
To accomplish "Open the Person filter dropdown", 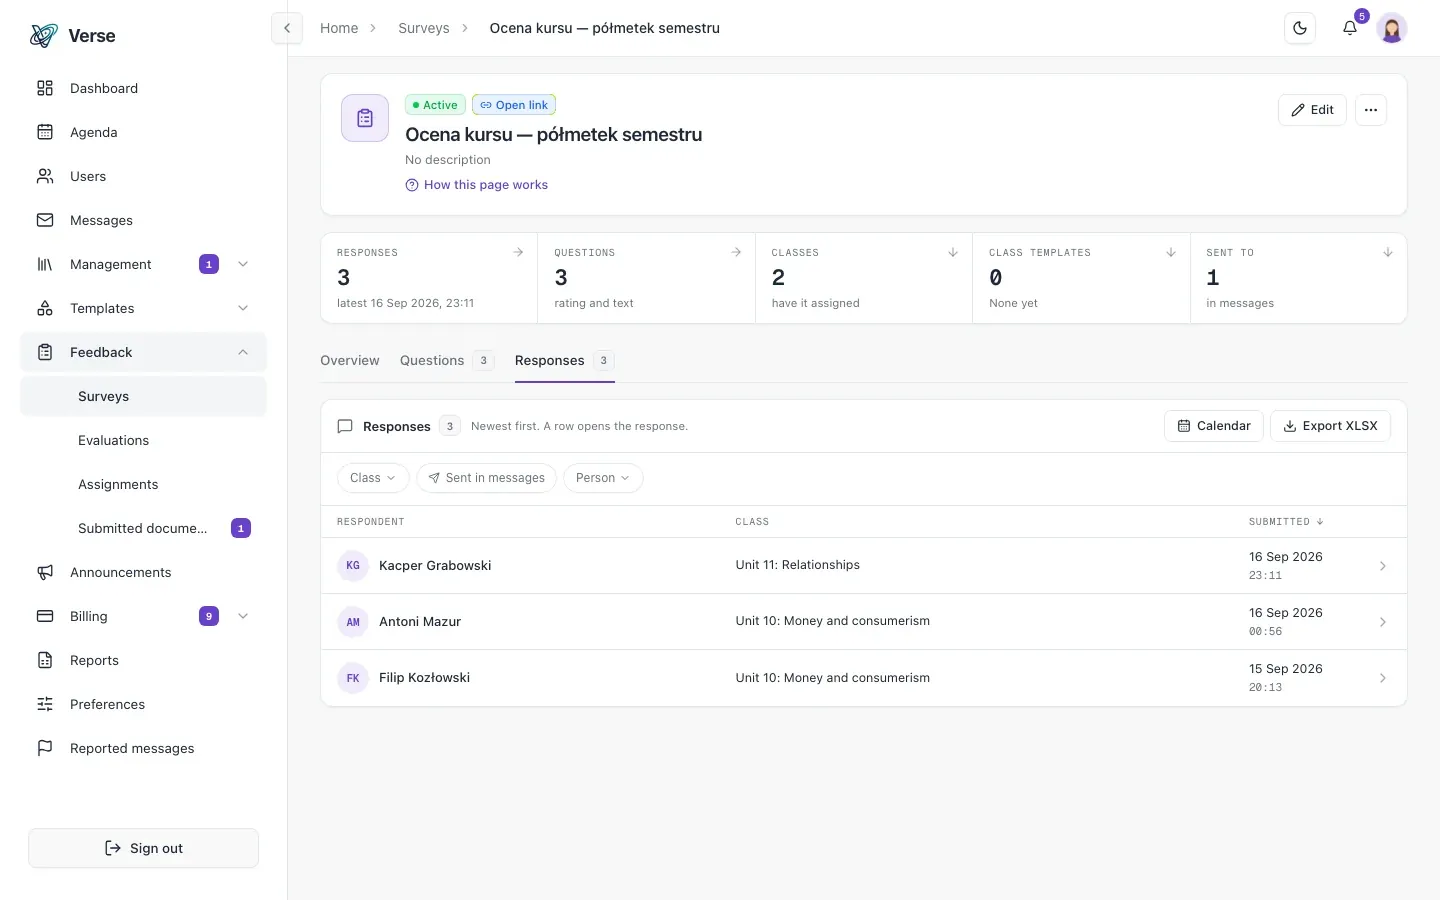I will click(603, 478).
